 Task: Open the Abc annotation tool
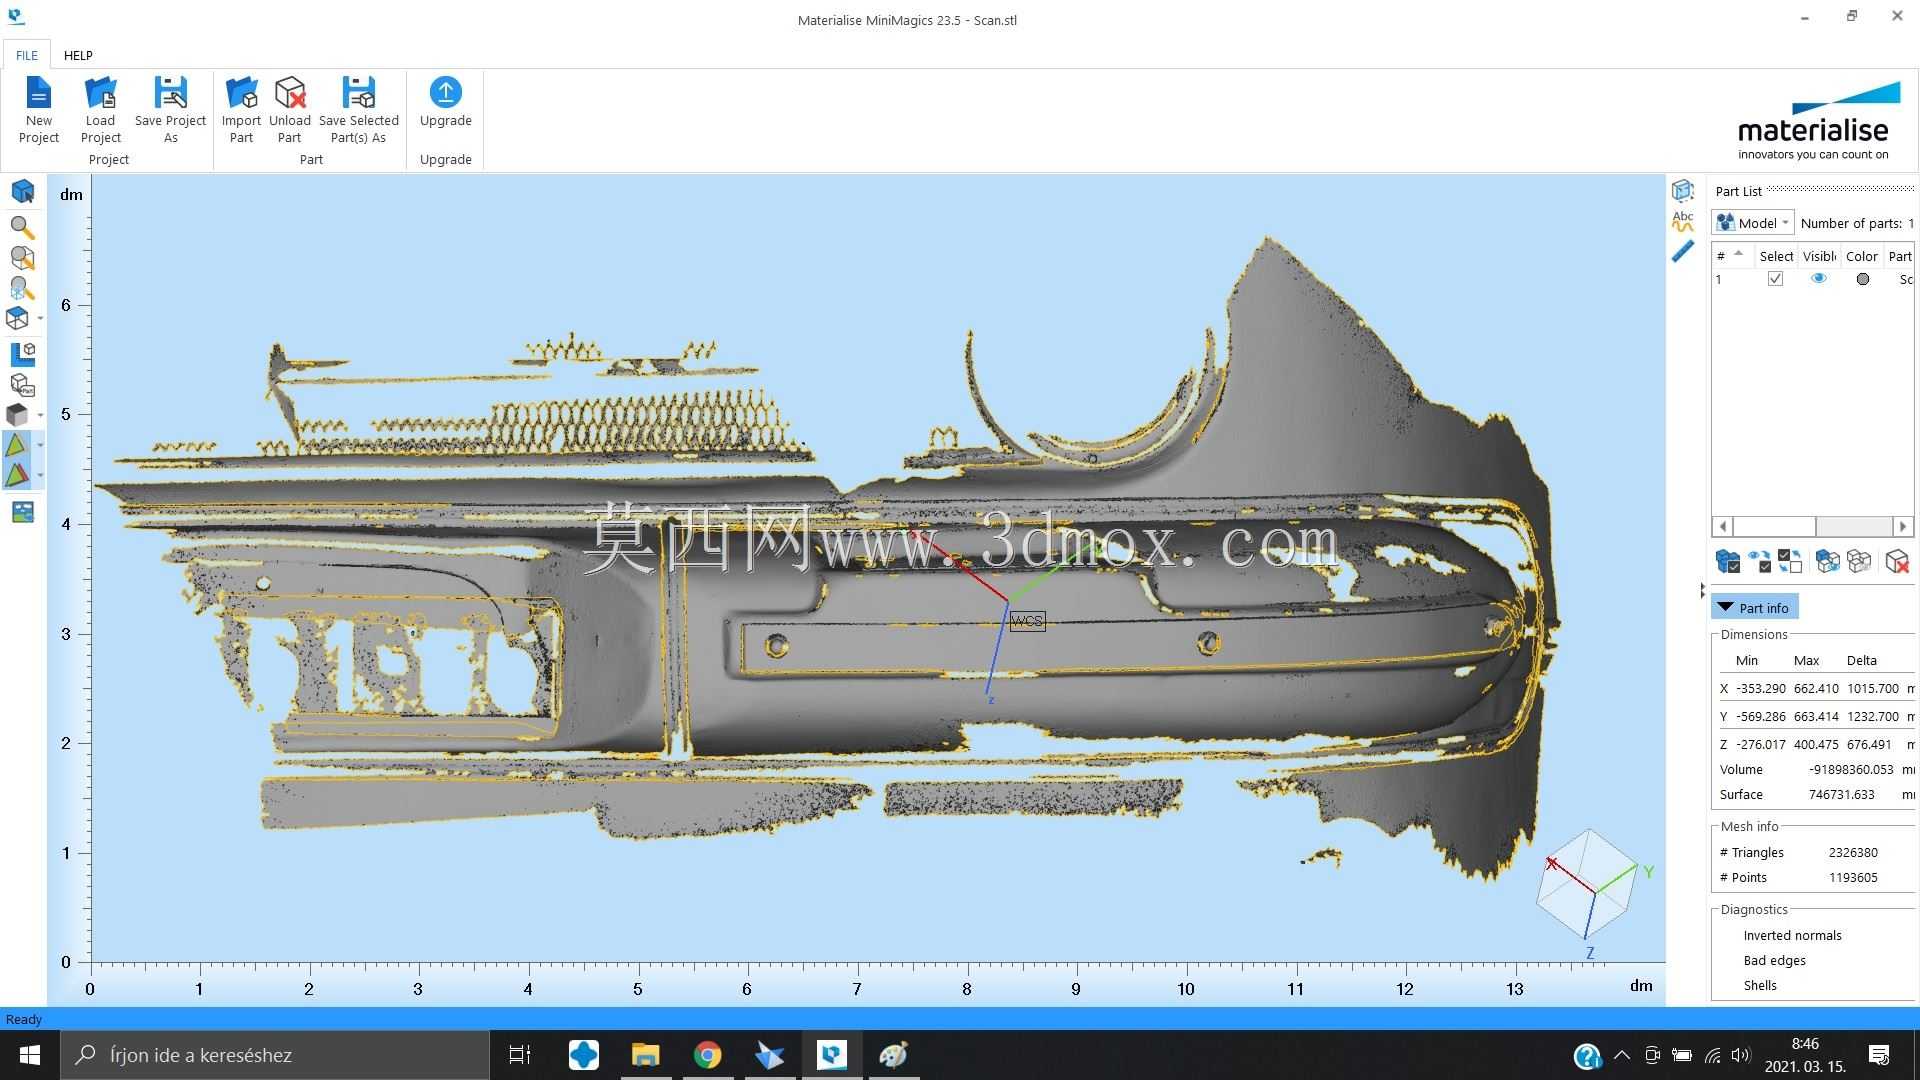[x=1683, y=221]
